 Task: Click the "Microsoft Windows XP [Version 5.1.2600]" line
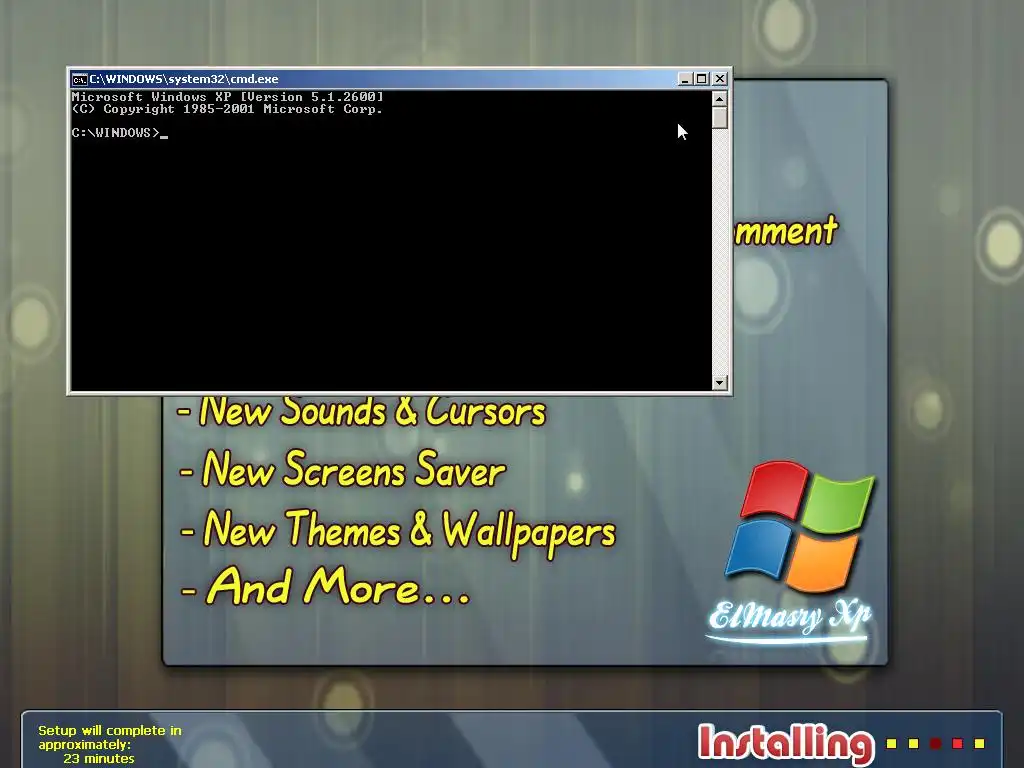tap(227, 97)
